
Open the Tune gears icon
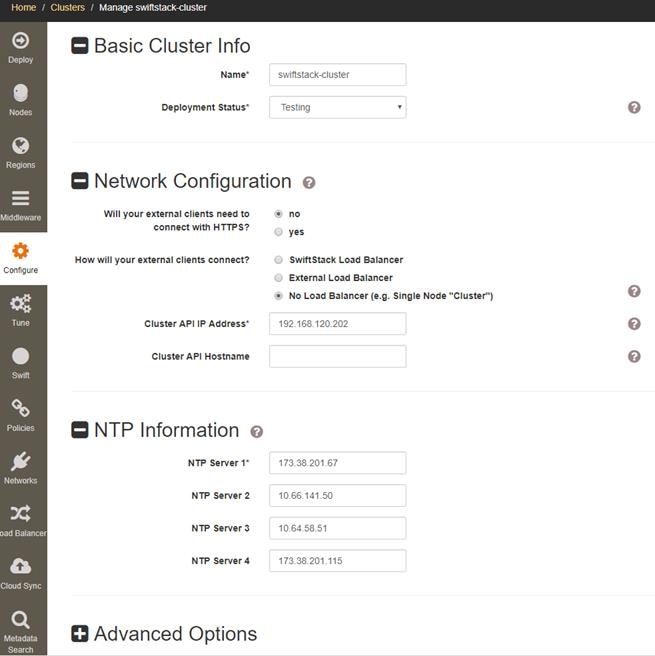(20, 303)
